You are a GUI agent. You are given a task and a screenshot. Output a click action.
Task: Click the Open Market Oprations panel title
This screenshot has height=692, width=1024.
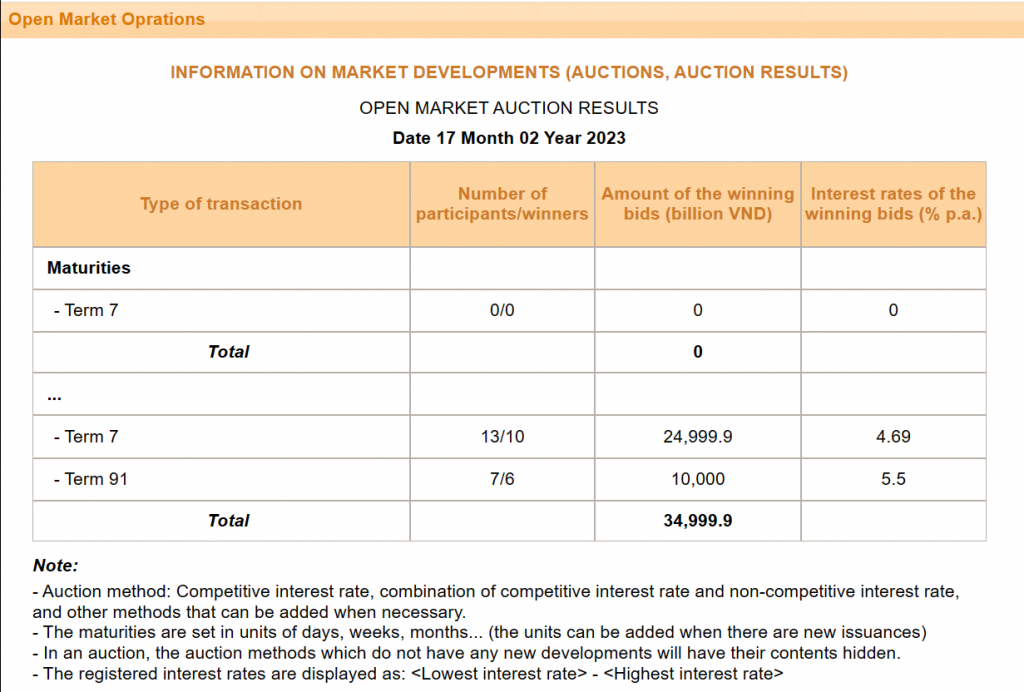(x=107, y=19)
